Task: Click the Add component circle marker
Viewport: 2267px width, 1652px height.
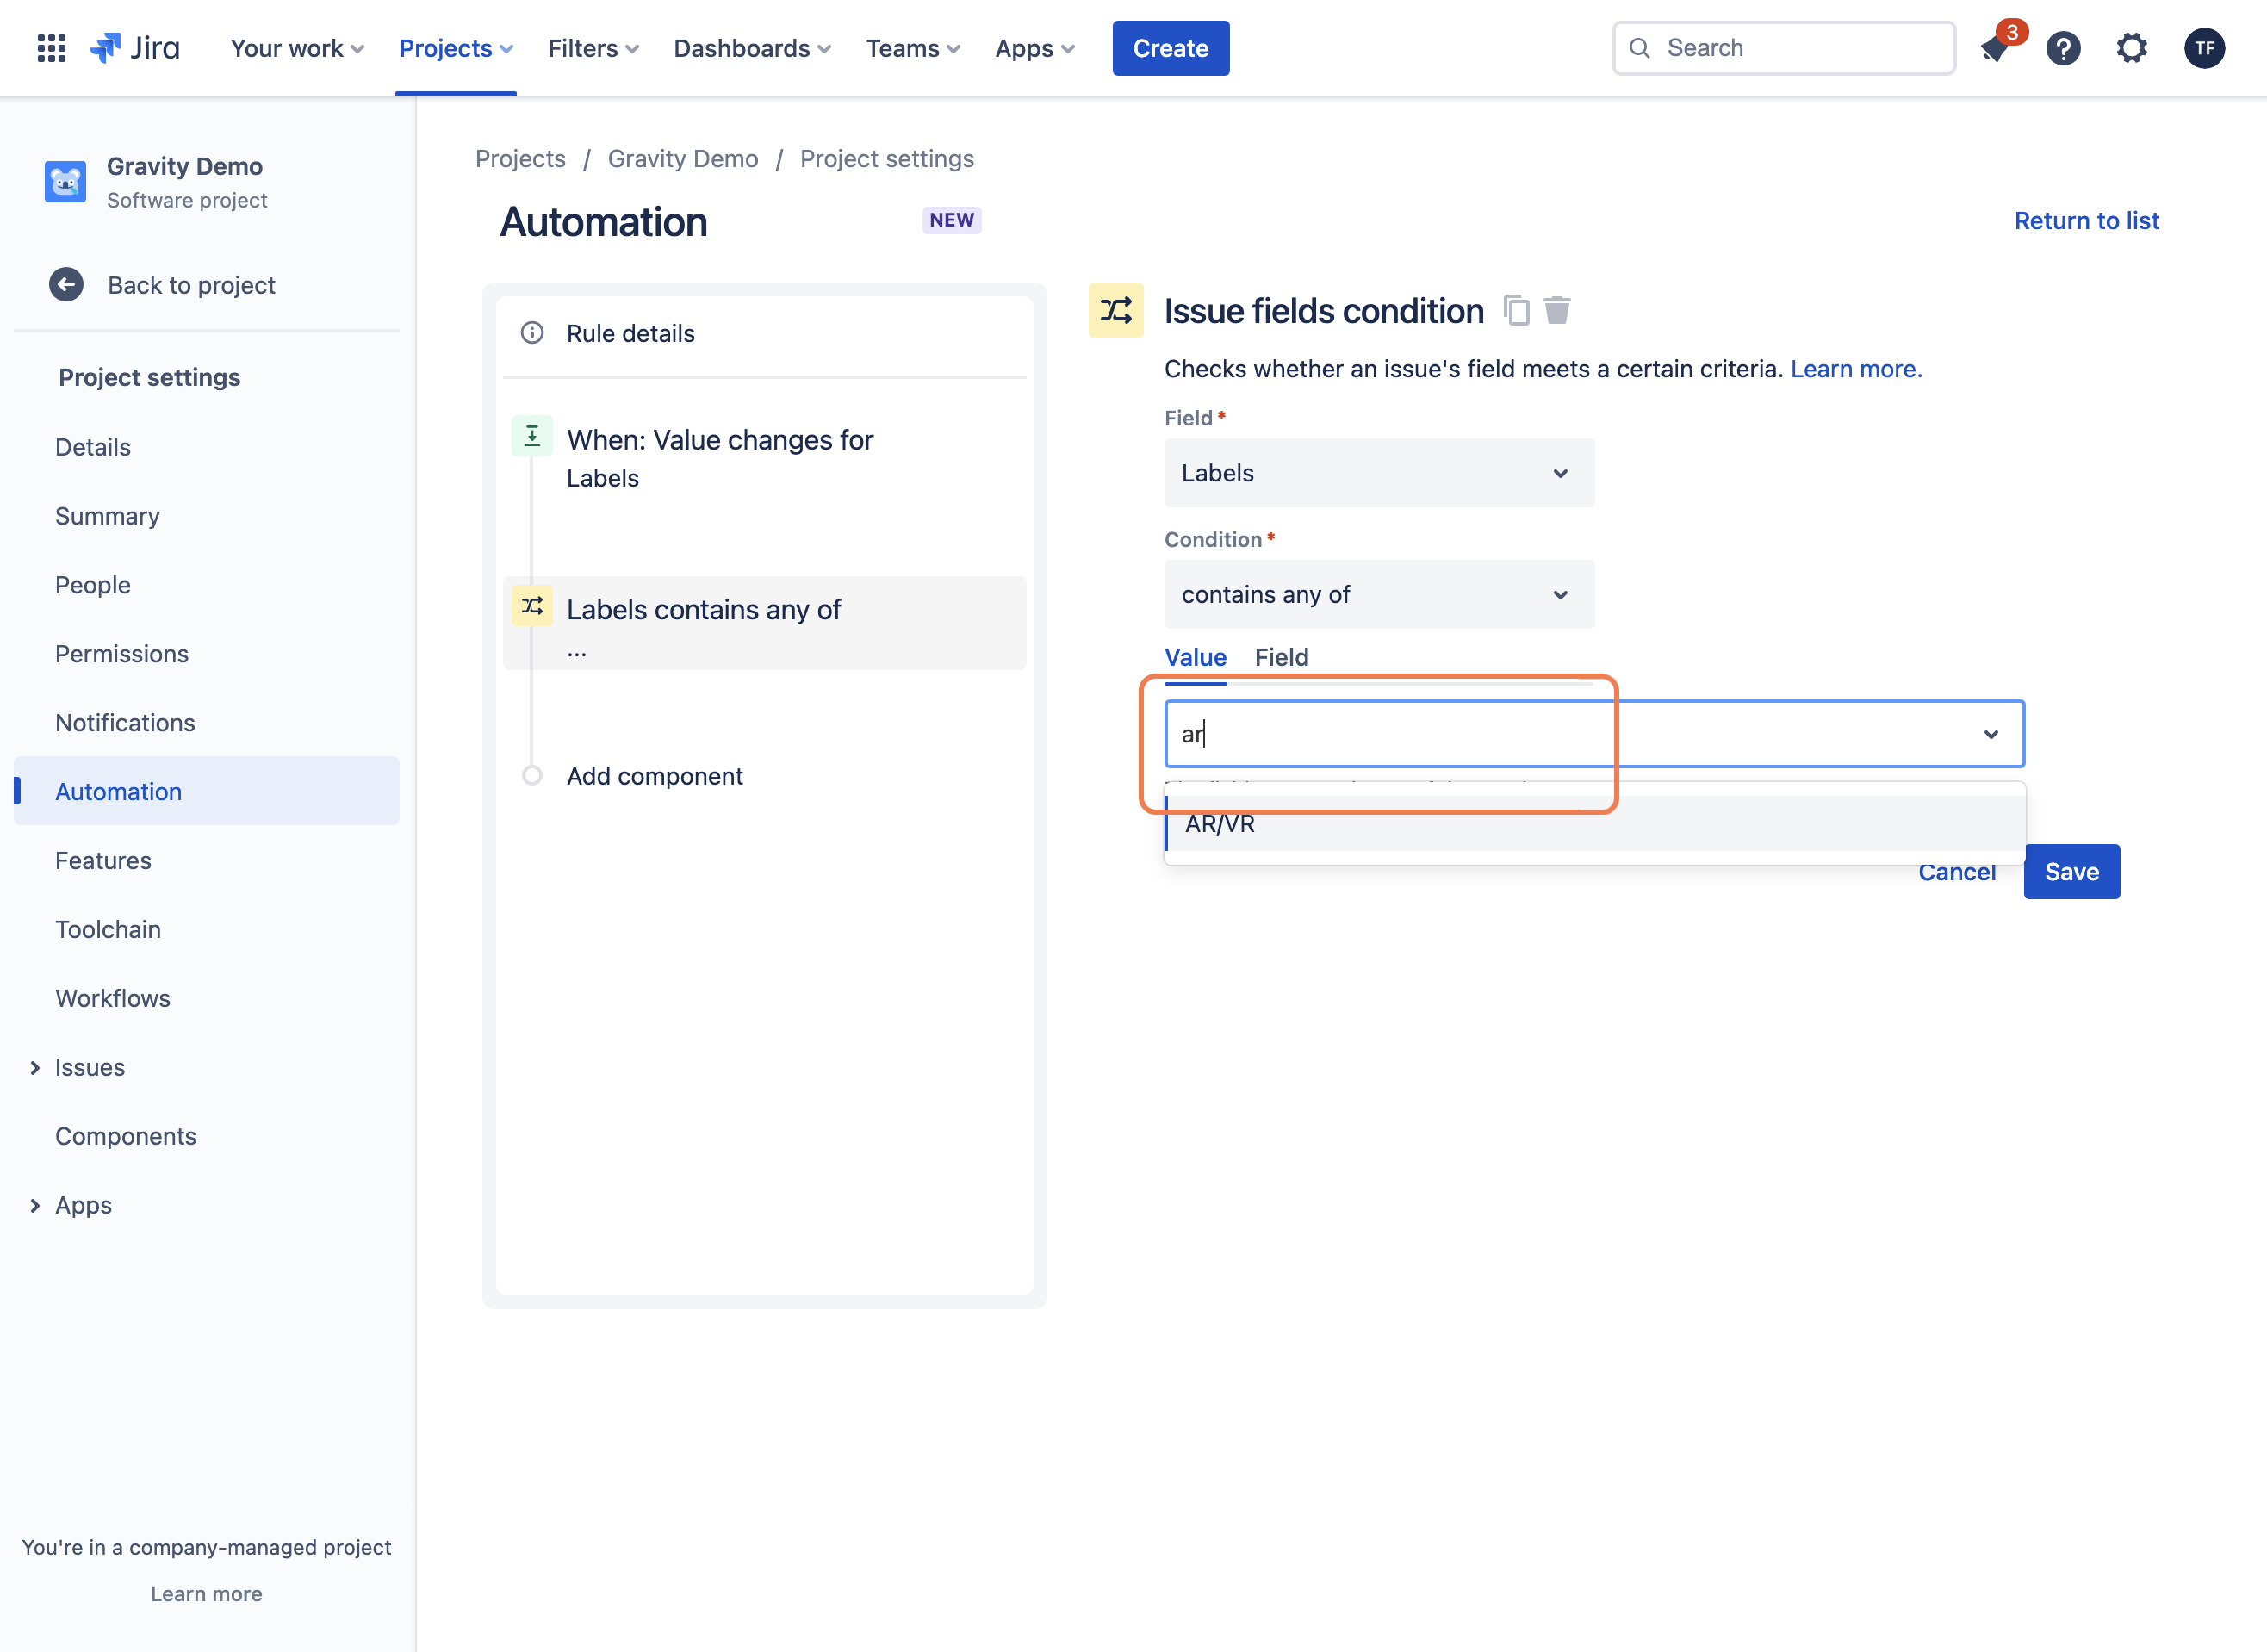Action: click(x=532, y=776)
